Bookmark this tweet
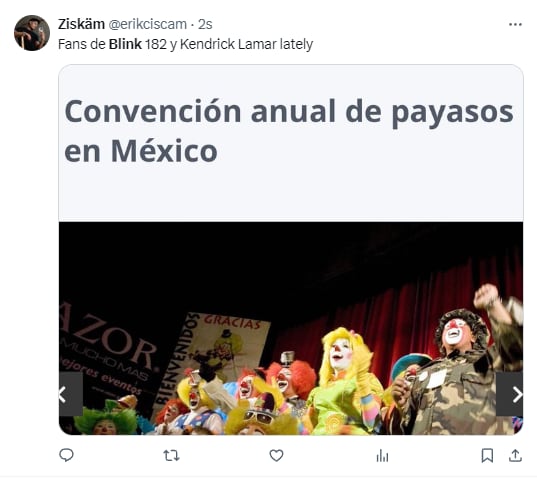Image resolution: width=537 pixels, height=478 pixels. tap(487, 456)
